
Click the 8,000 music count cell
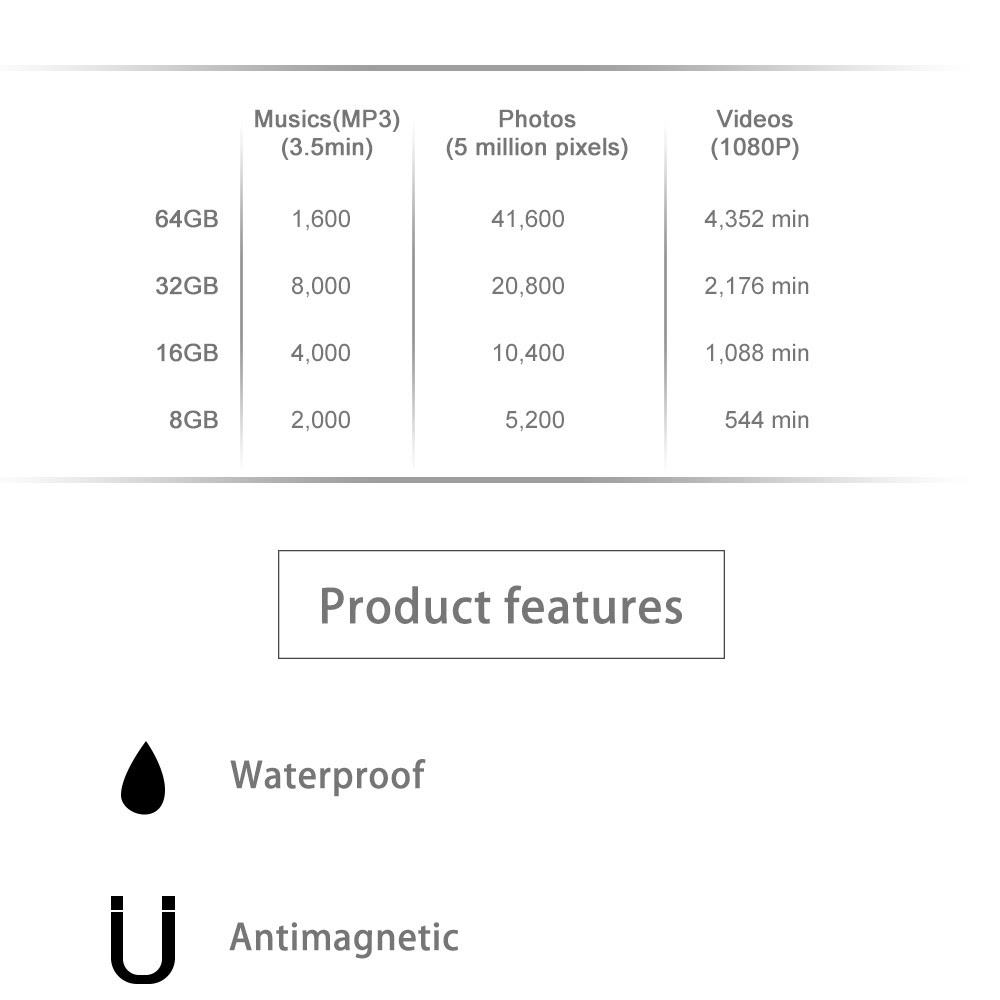321,286
